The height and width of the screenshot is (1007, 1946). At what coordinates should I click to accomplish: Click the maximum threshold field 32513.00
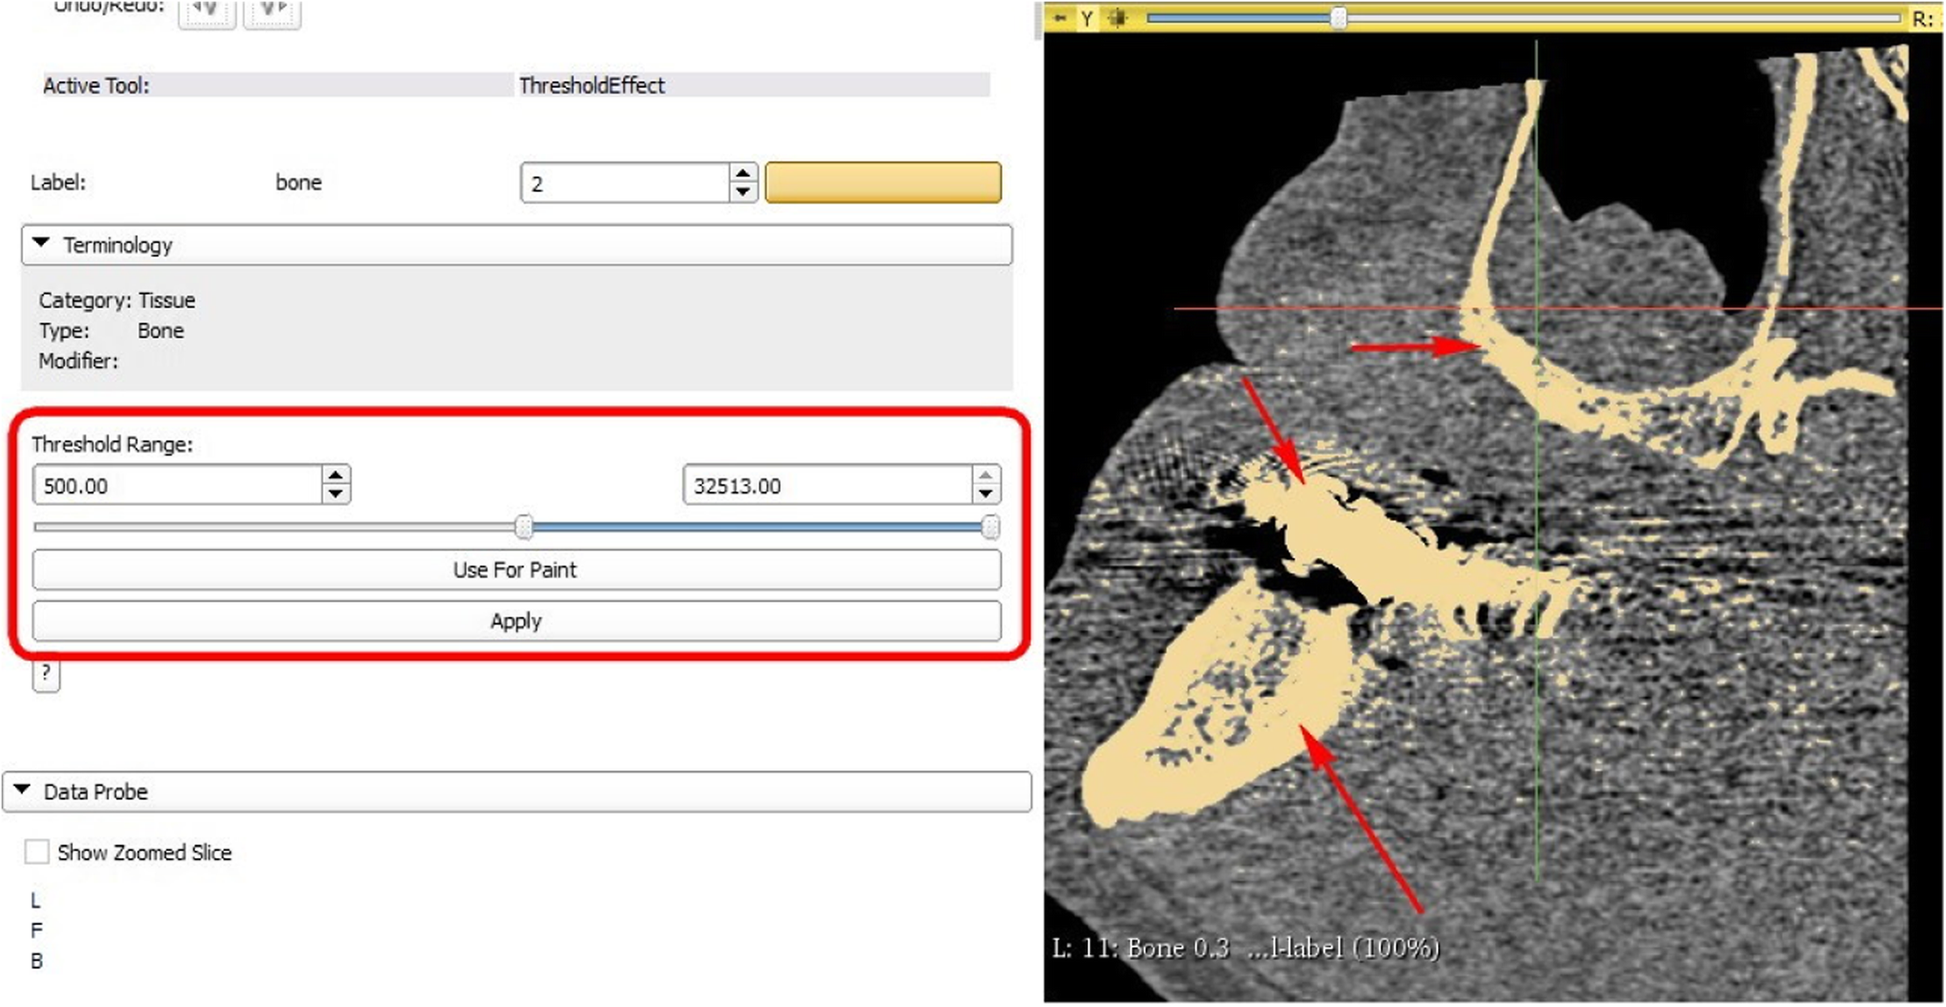point(828,486)
